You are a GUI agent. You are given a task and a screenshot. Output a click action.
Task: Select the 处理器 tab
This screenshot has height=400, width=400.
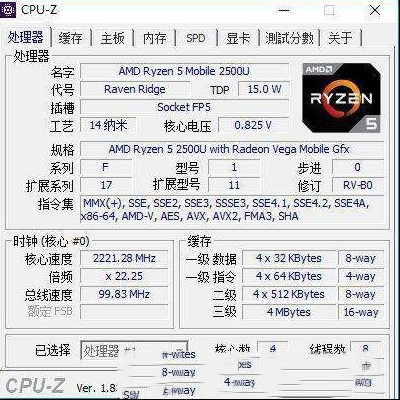tap(26, 37)
